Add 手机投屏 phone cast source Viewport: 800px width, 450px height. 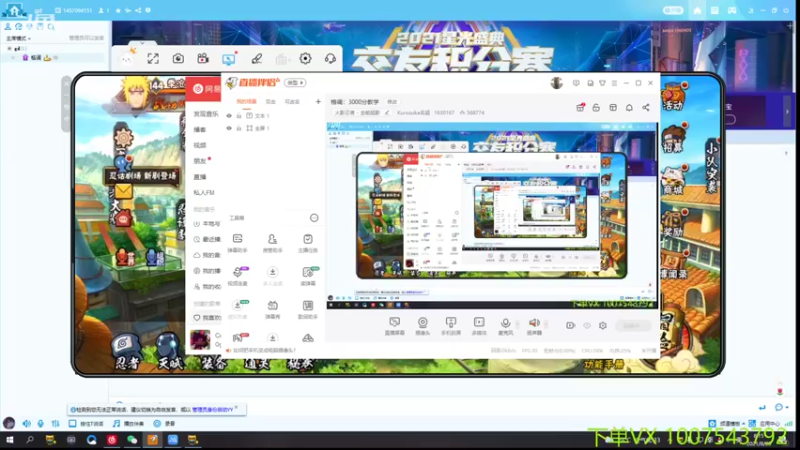[x=451, y=326]
